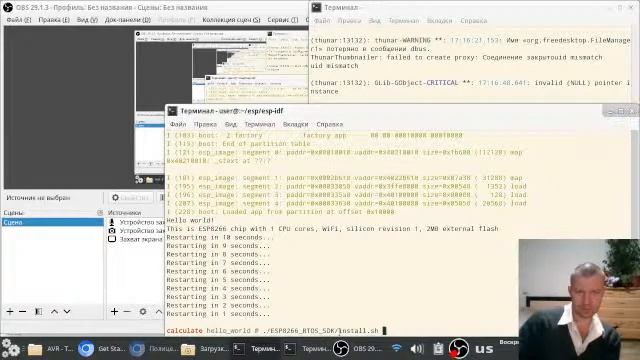Switch to the Get Sta... browser window in the taskbar
Image resolution: width=640 pixels, height=360 pixels.
[102, 349]
